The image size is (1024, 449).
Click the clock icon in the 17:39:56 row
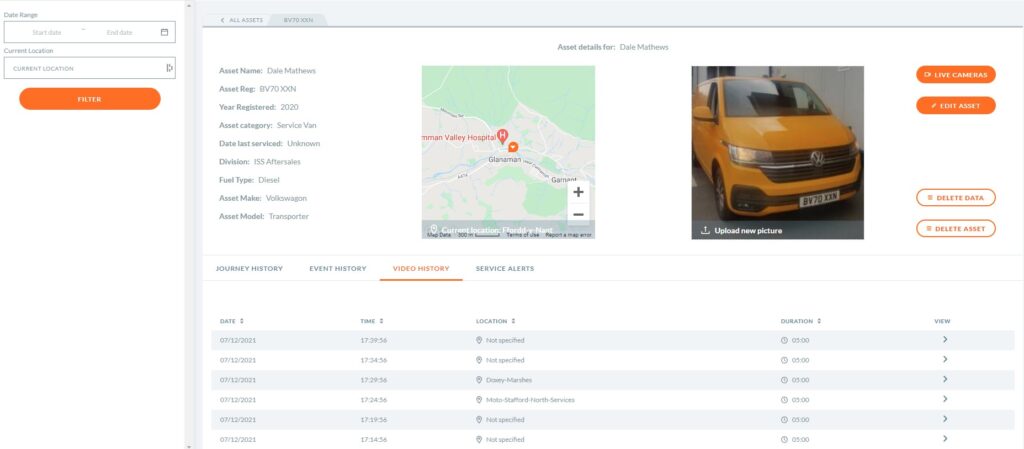784,340
